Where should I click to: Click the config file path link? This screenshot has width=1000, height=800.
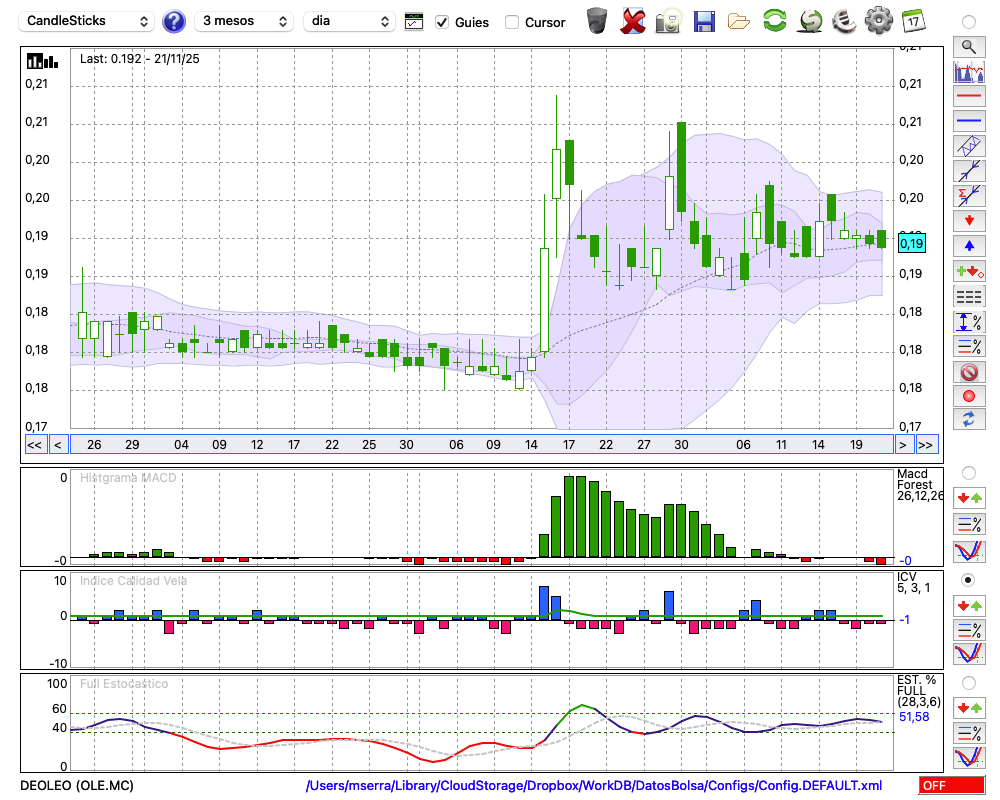coord(594,786)
